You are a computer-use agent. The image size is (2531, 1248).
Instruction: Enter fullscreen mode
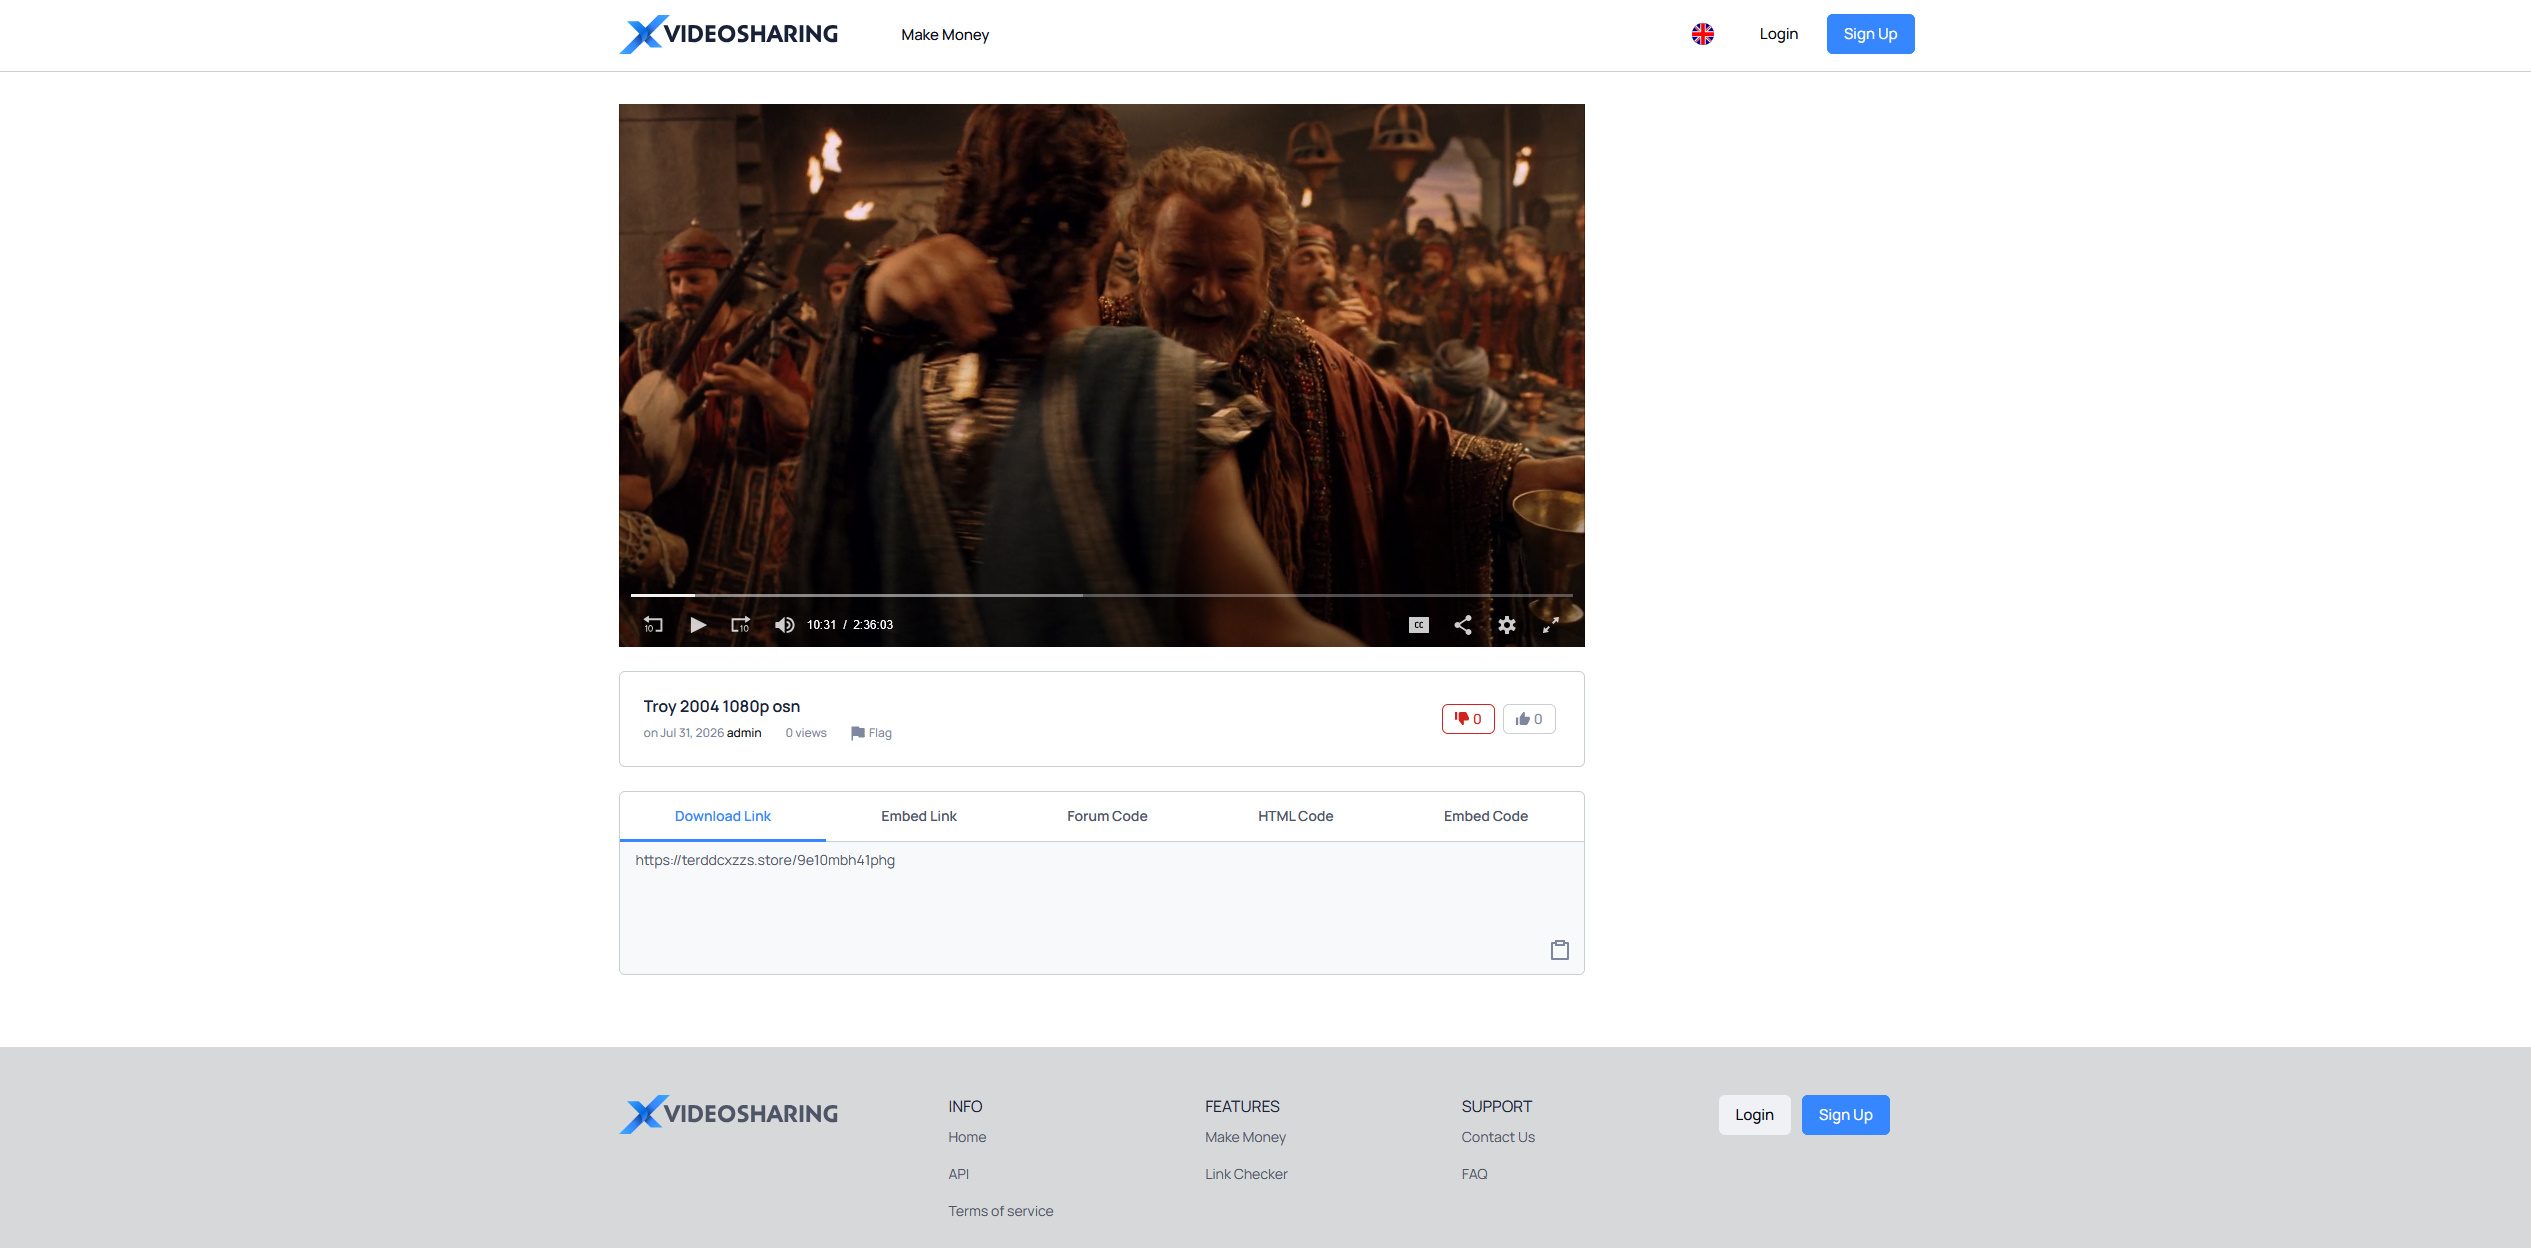click(1551, 625)
